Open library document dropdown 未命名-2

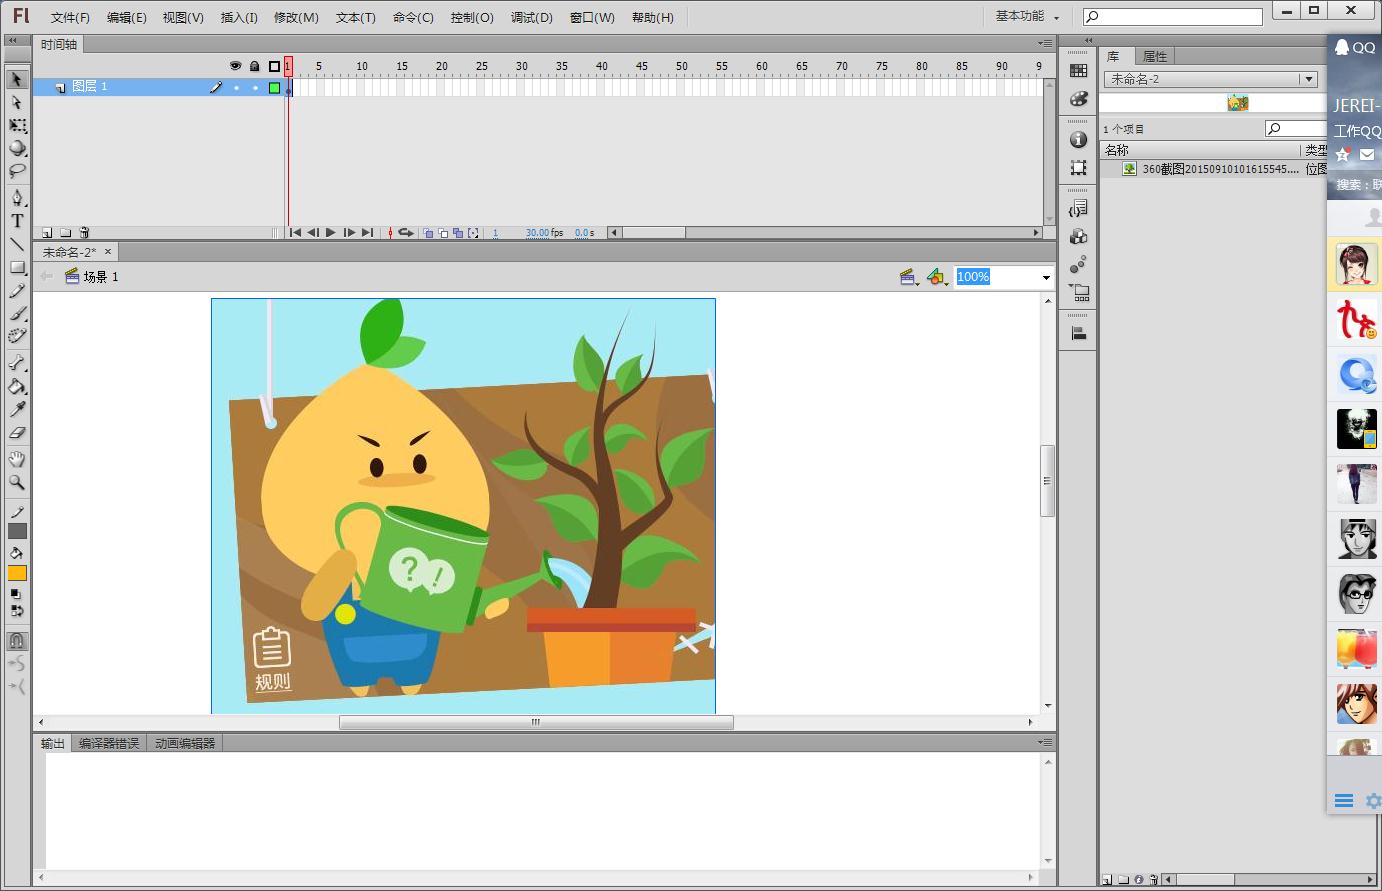[1210, 79]
